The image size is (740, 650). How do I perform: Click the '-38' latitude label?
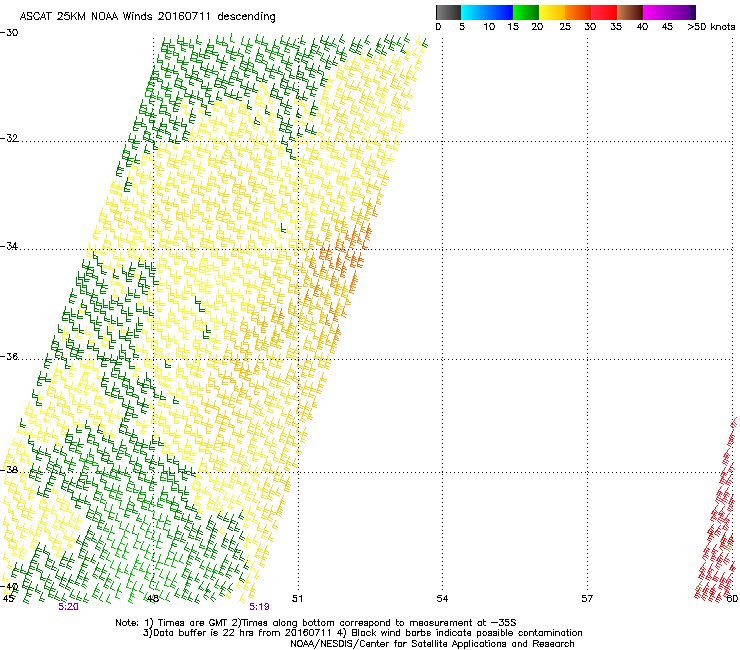point(9,470)
